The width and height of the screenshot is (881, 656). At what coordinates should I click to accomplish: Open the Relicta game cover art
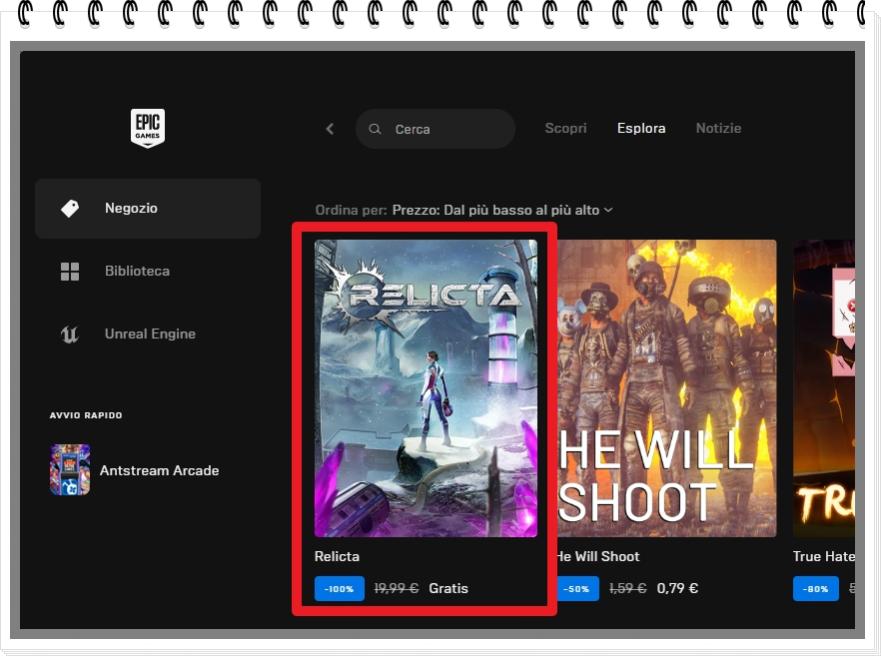pos(426,388)
